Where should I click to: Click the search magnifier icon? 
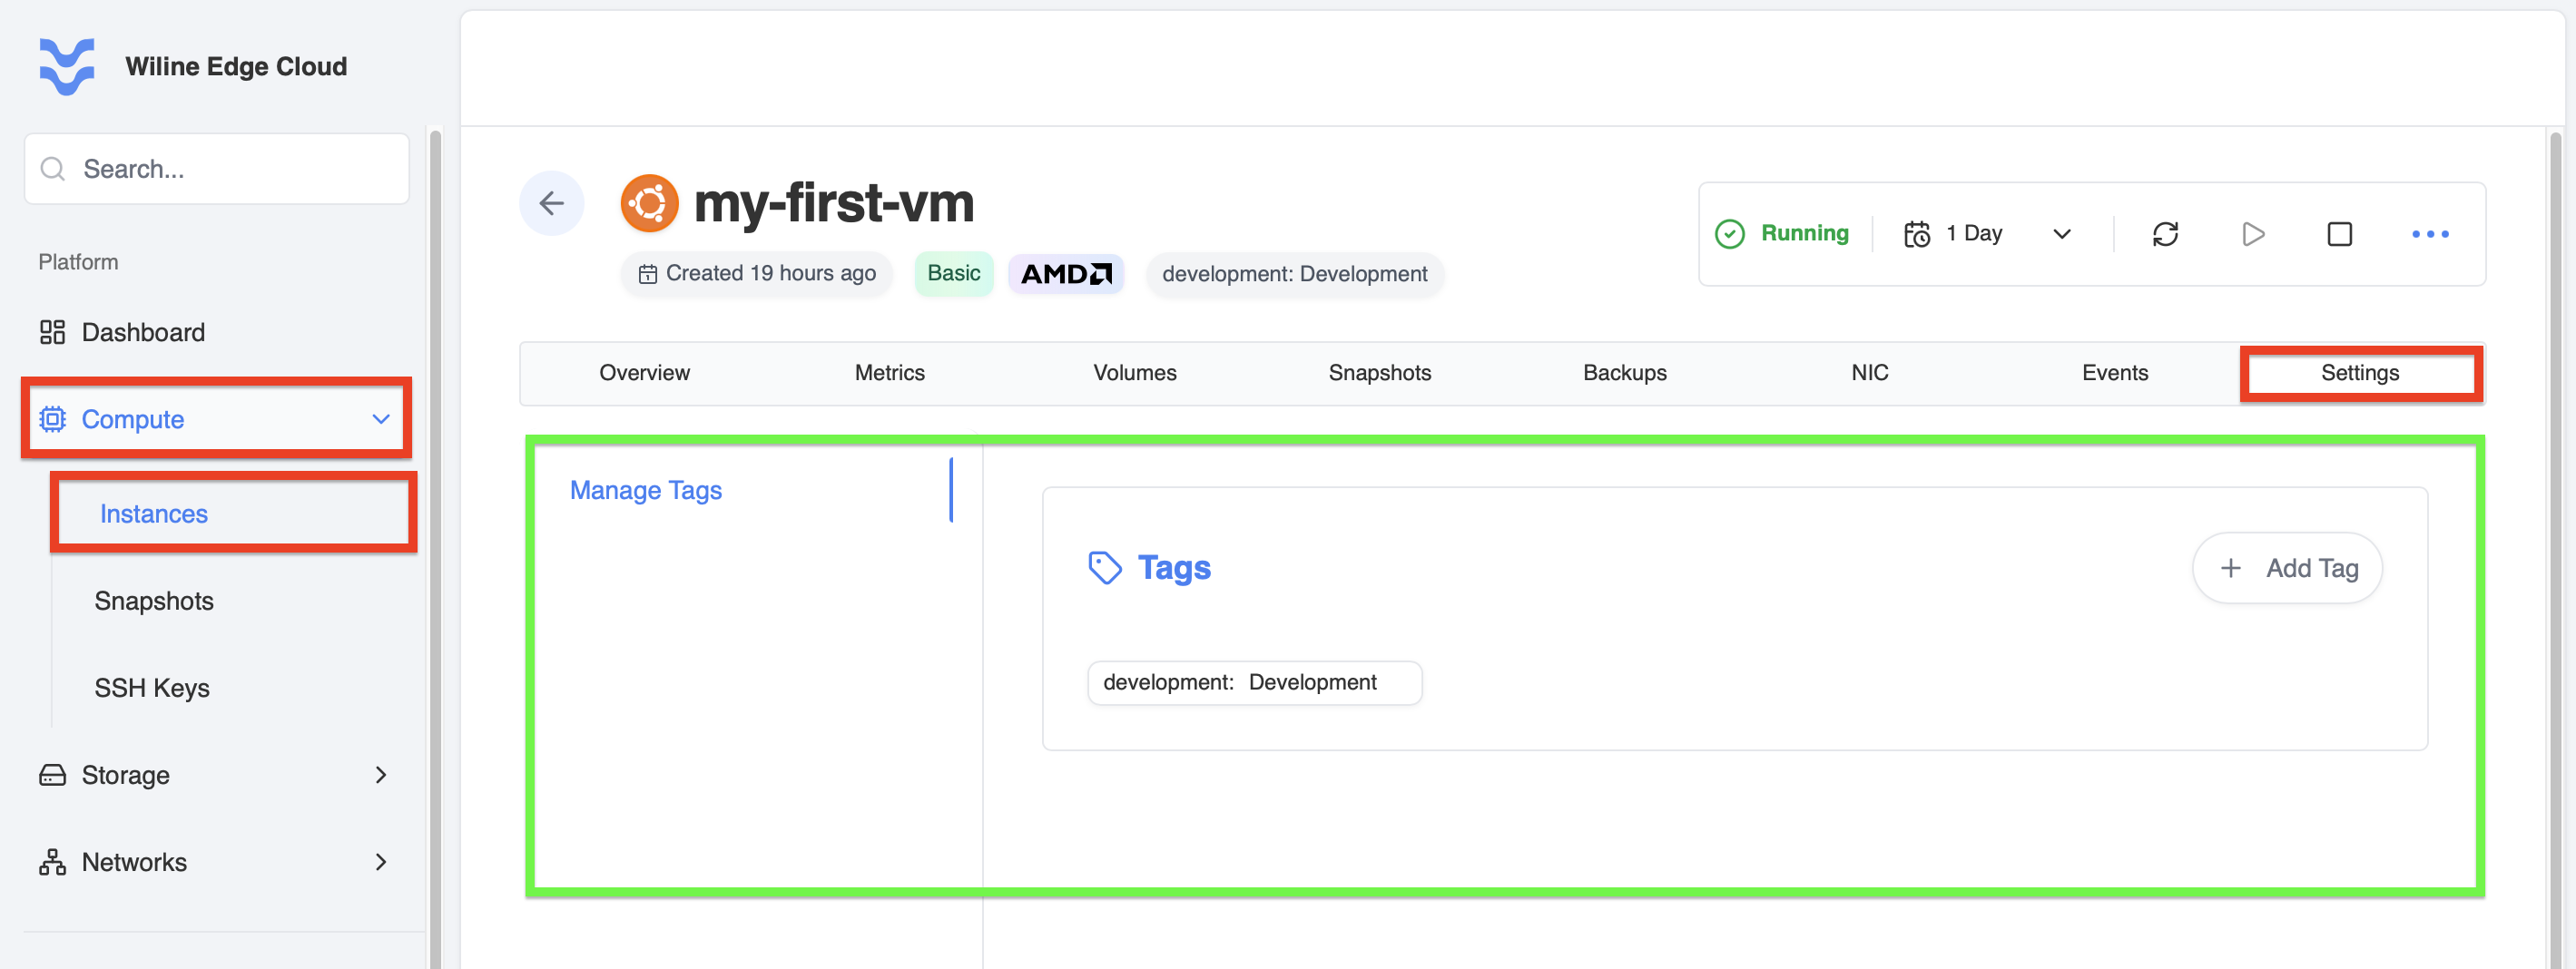[53, 169]
